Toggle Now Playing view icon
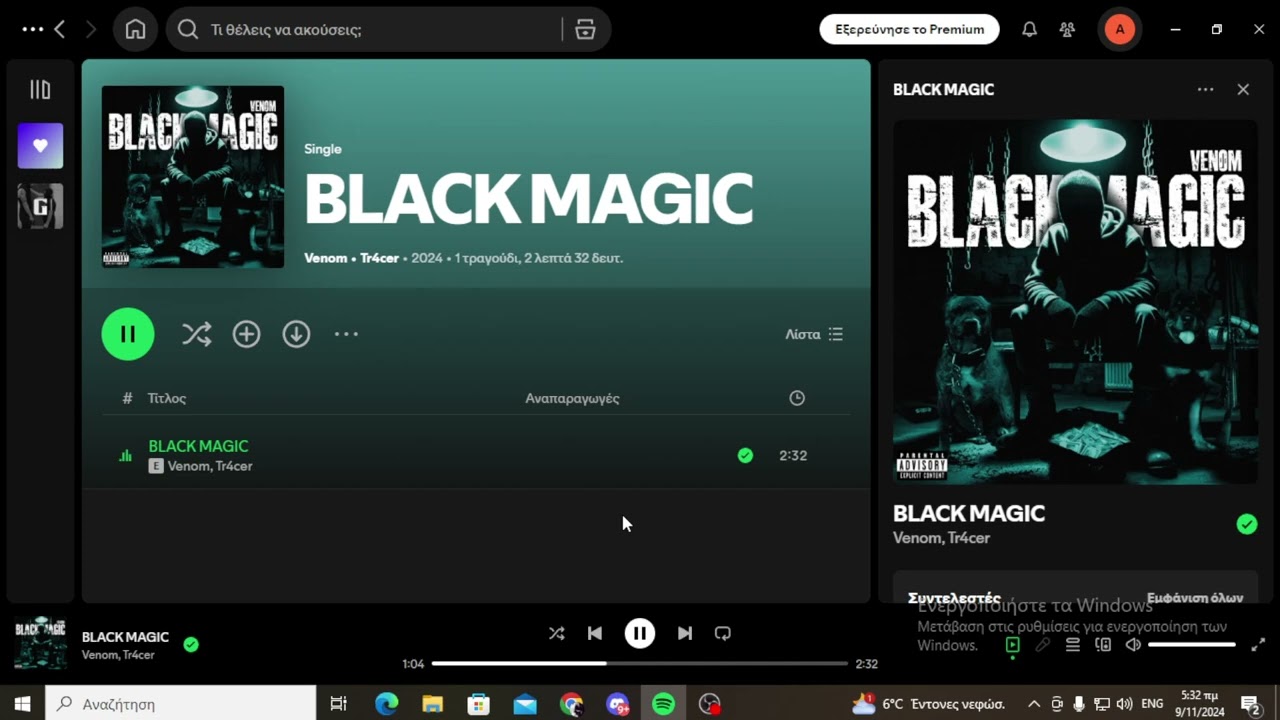 (1013, 645)
